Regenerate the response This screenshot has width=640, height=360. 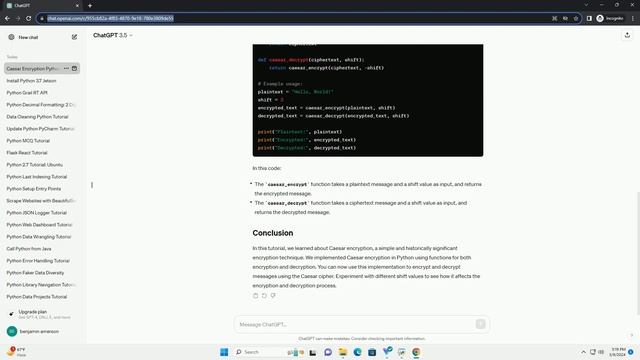[x=264, y=296]
